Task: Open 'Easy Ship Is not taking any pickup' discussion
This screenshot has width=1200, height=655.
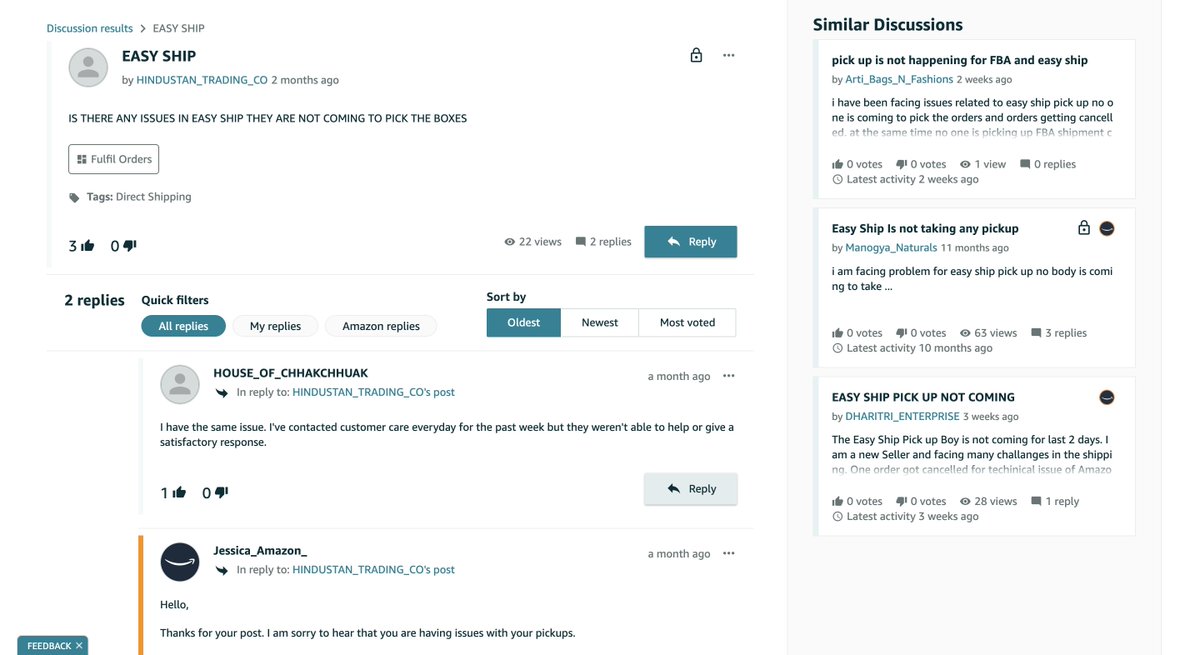Action: [x=925, y=228]
